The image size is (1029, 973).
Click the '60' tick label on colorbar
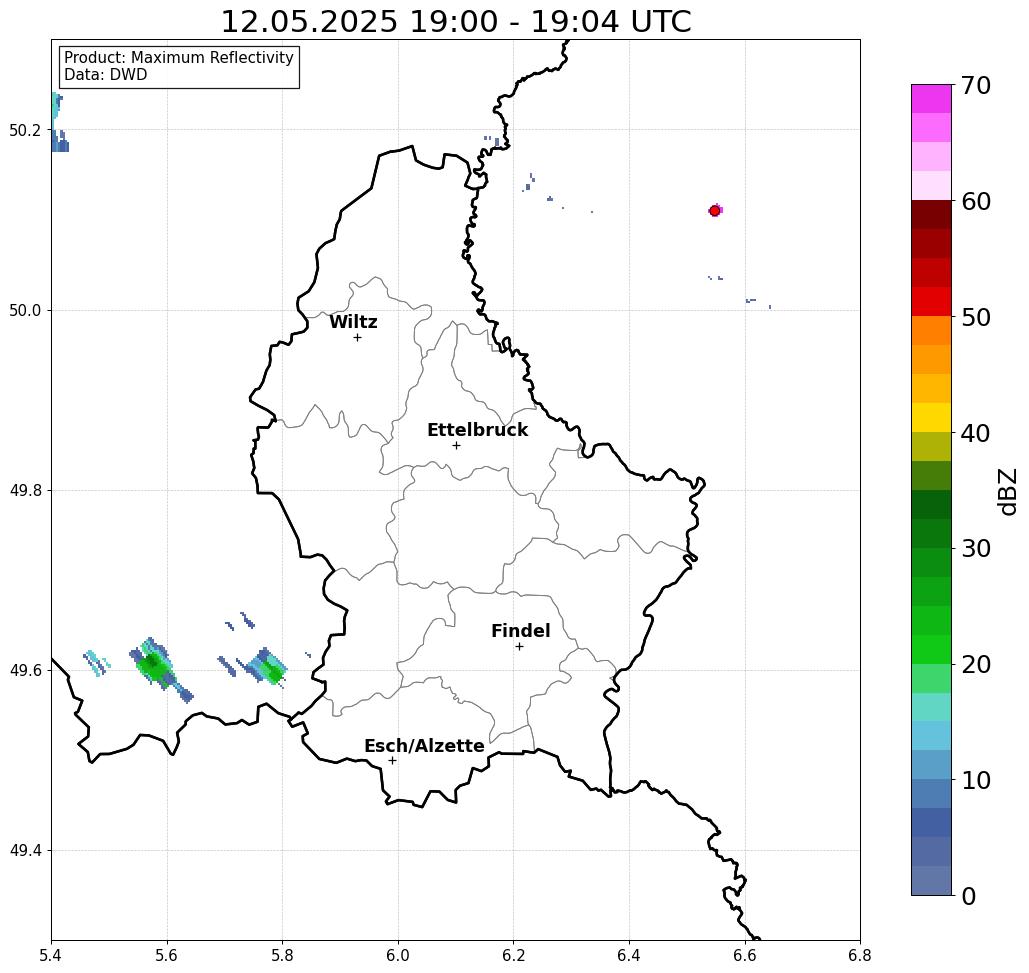point(975,201)
